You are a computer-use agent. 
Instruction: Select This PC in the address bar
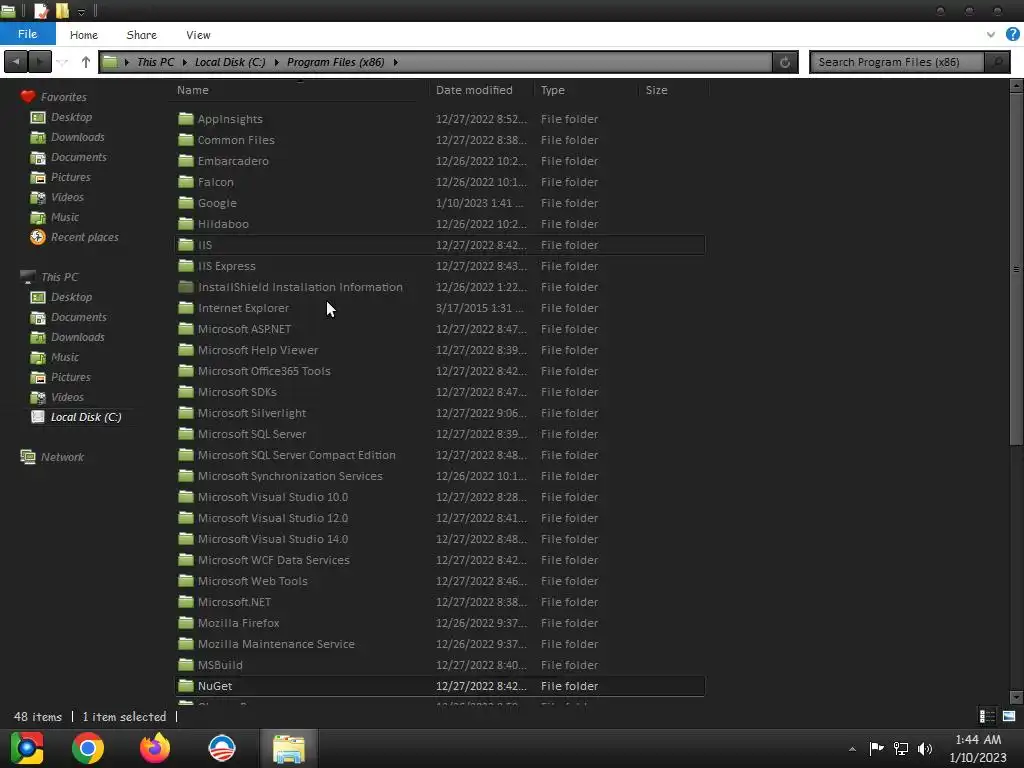pyautogui.click(x=155, y=62)
